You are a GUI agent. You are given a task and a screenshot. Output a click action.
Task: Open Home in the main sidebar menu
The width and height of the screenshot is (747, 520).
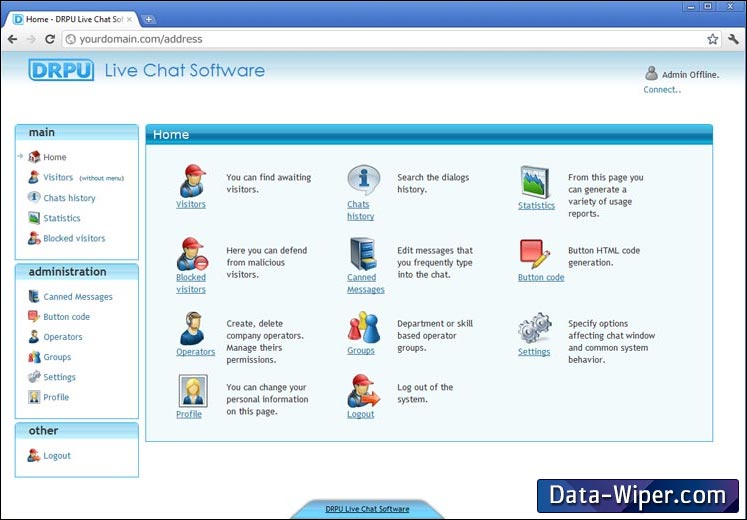coord(55,157)
